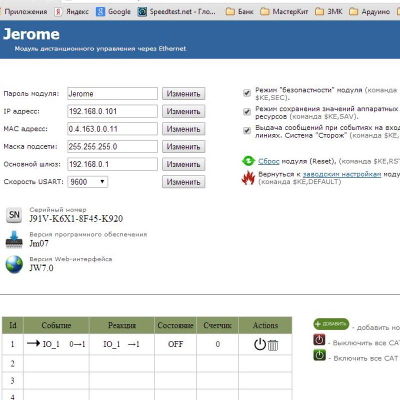Click the Jerome page title

pos(31,34)
